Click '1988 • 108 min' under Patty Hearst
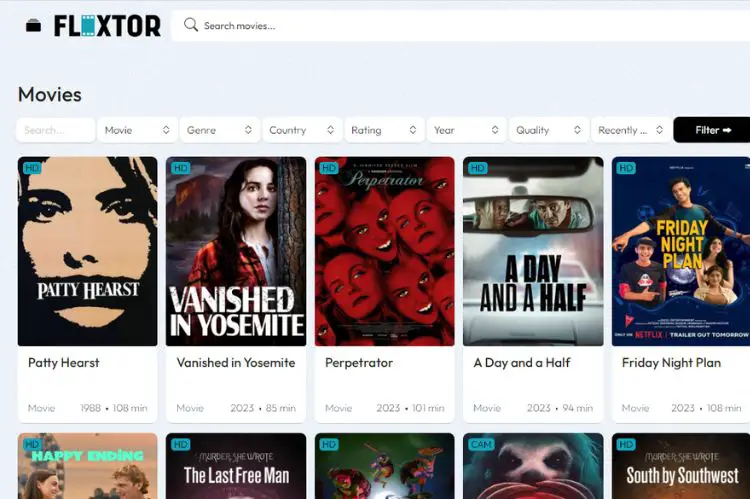 (x=114, y=408)
